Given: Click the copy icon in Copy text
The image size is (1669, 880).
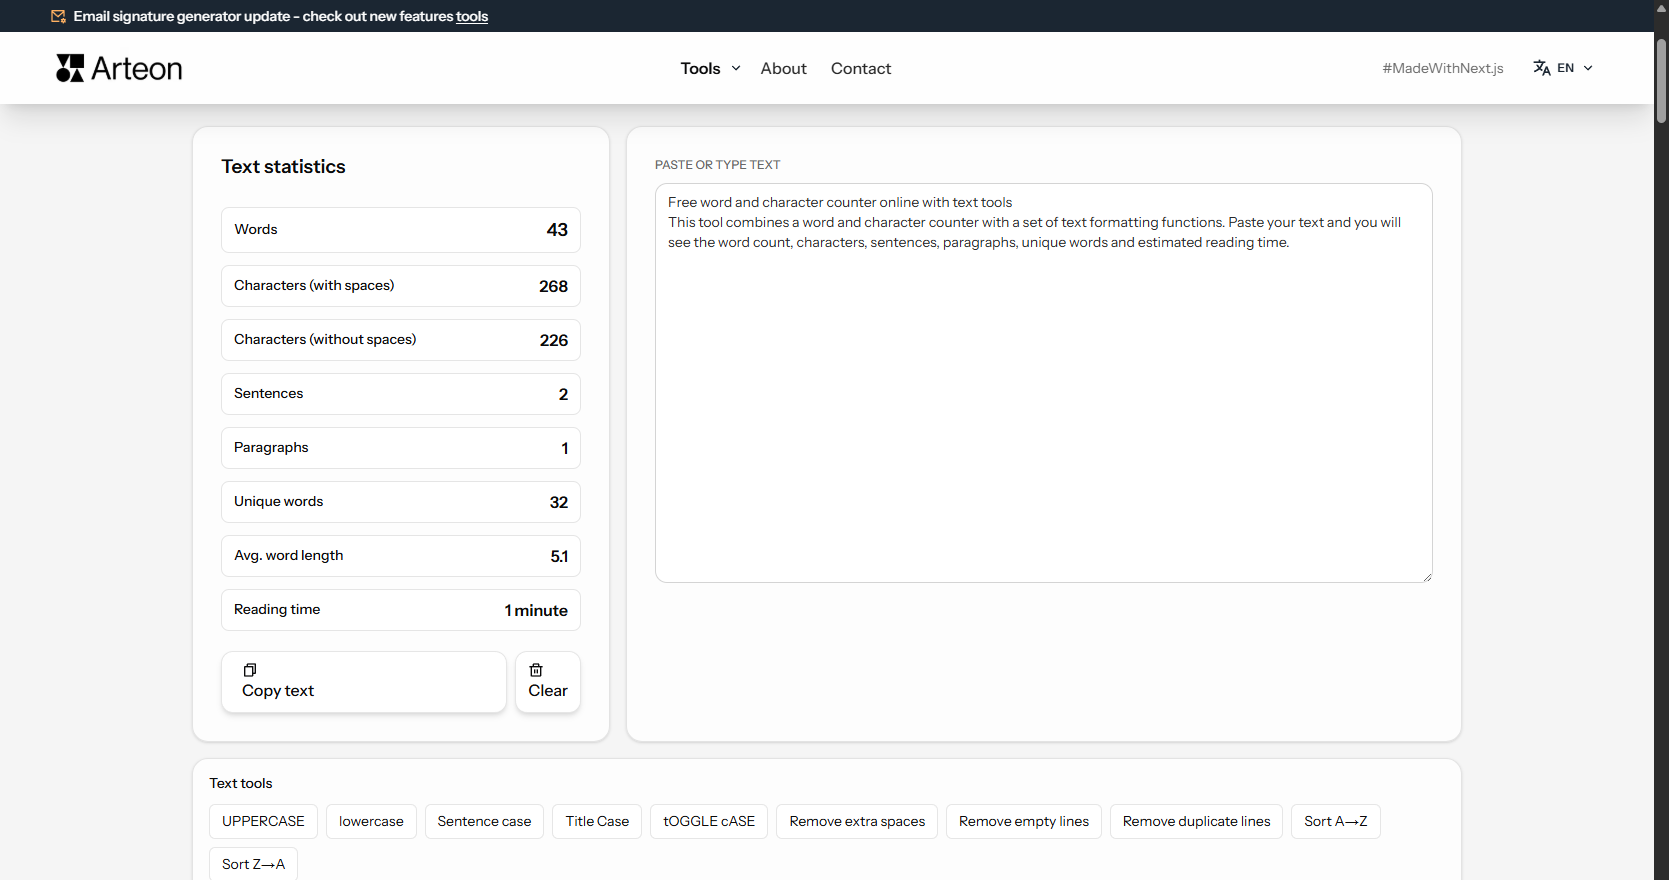Looking at the screenshot, I should click(250, 670).
